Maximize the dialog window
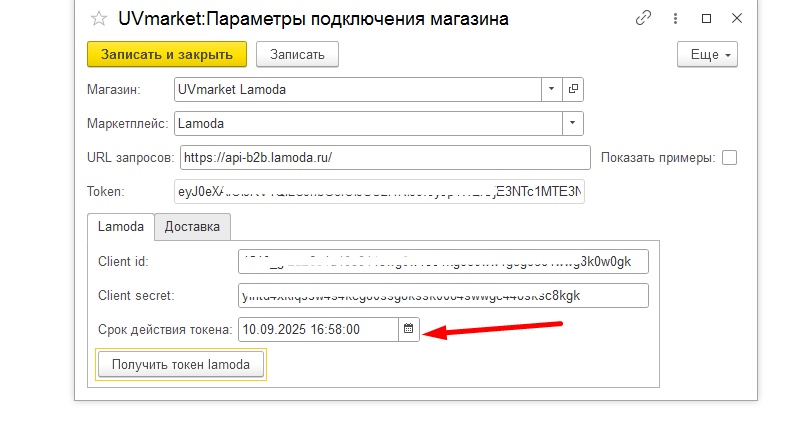Viewport: 806px width, 448px height. point(707,18)
